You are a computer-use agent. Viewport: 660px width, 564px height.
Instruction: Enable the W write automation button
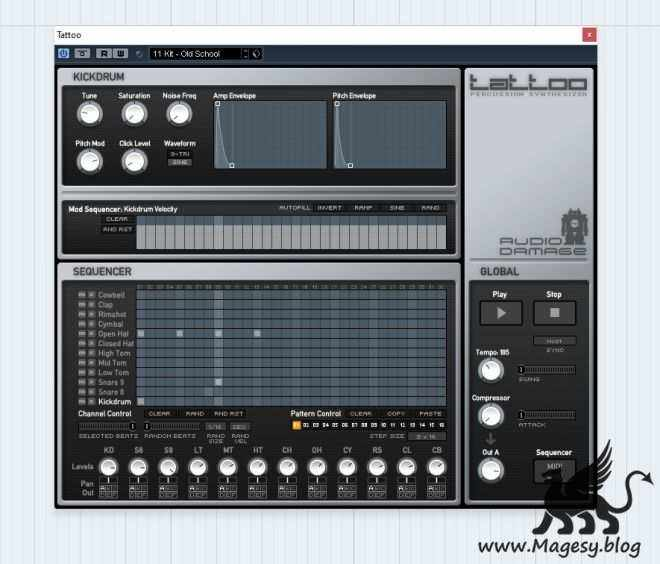(120, 53)
